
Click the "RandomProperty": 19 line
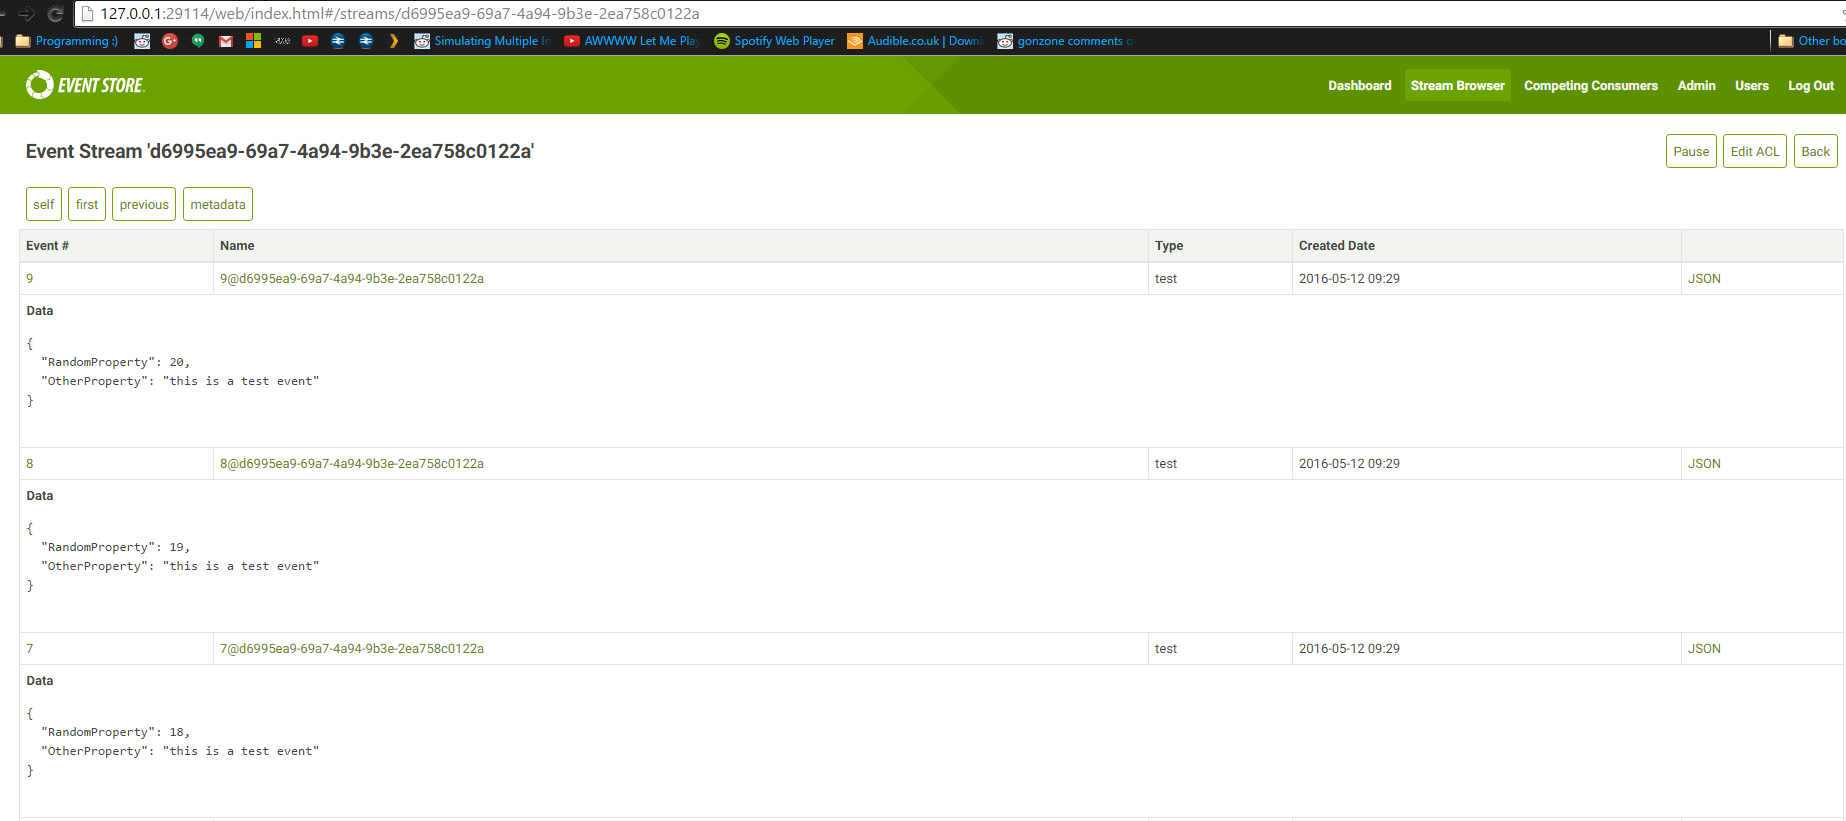(x=115, y=547)
